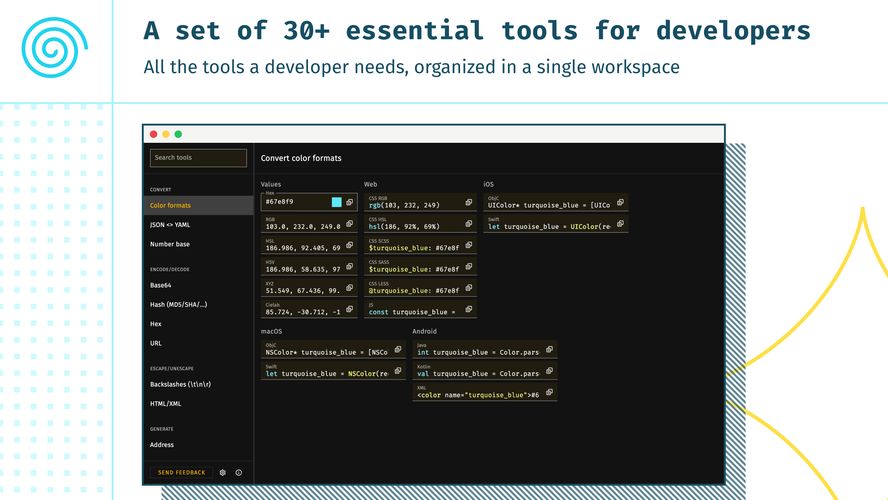Copy the CSS HSL value
The image size is (888, 500).
pyautogui.click(x=466, y=224)
